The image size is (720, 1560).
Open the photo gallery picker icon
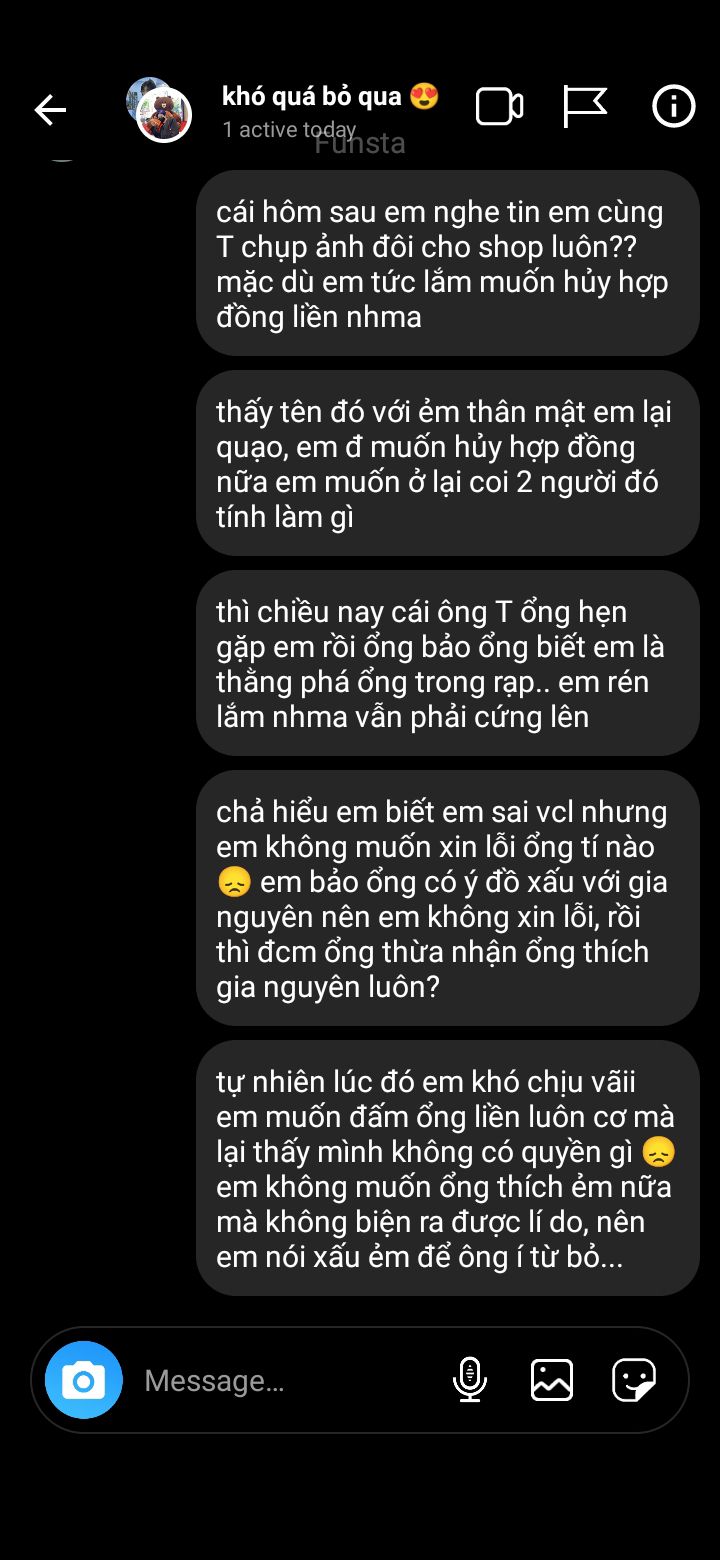[552, 1380]
